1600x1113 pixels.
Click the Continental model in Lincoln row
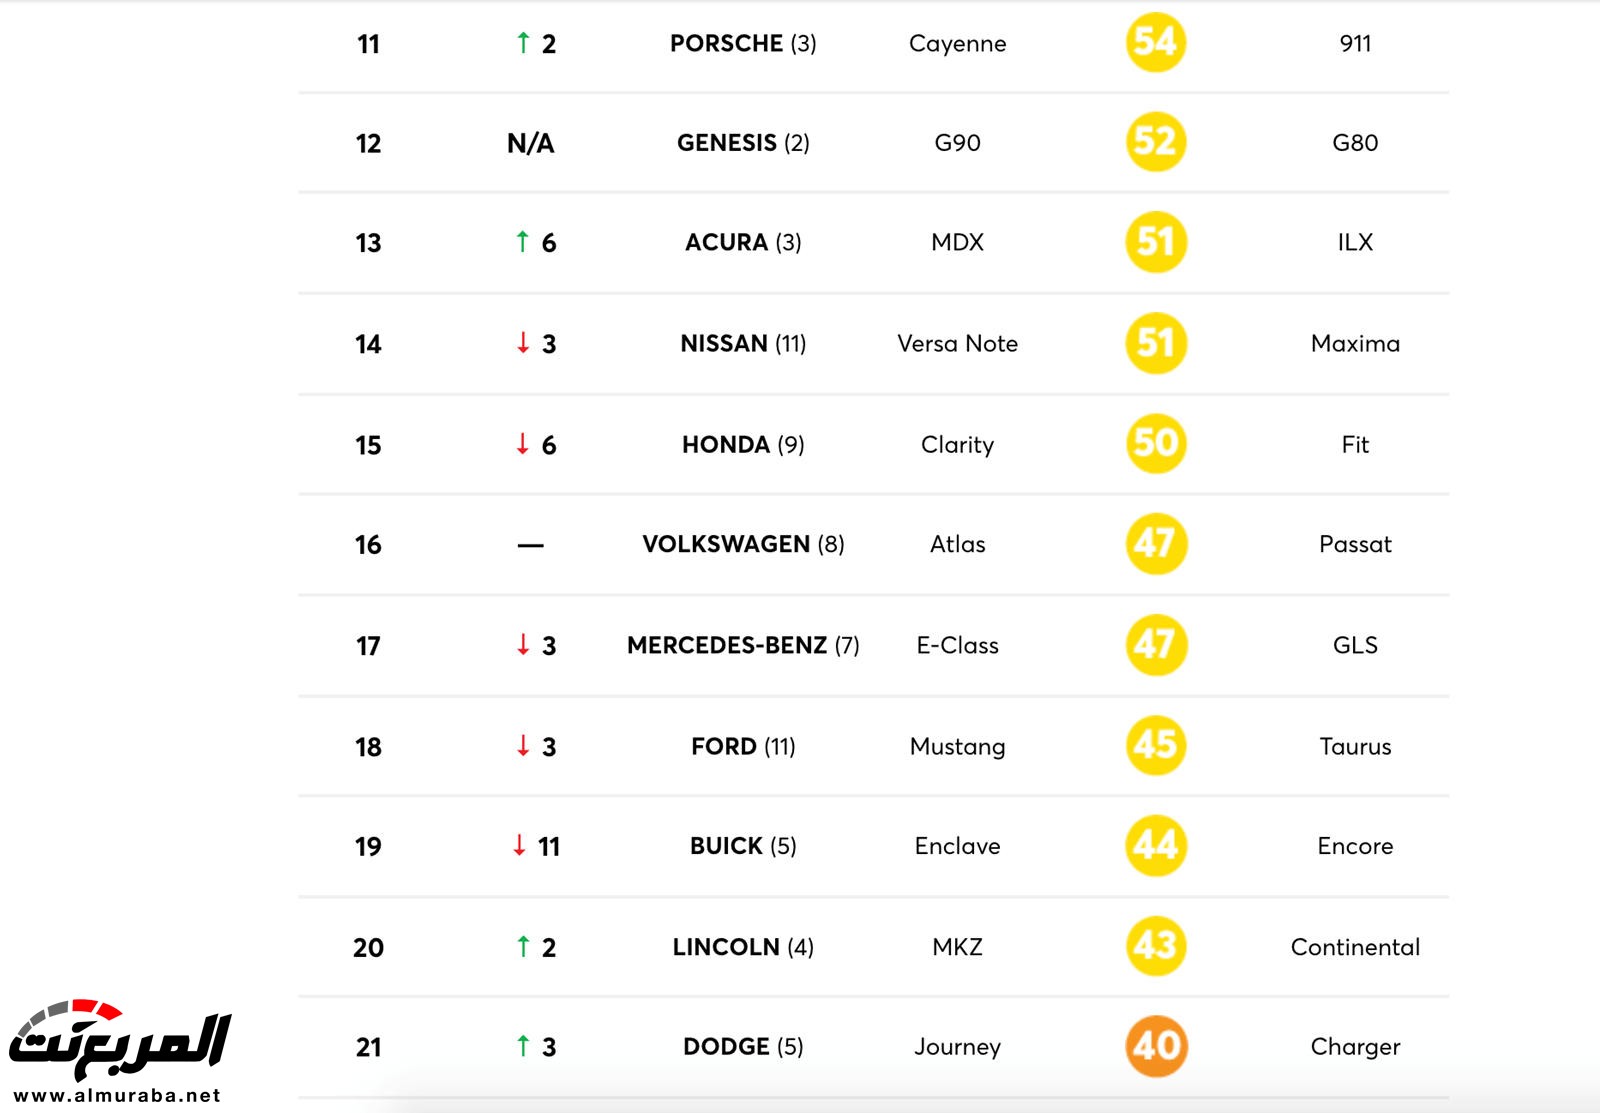1355,947
